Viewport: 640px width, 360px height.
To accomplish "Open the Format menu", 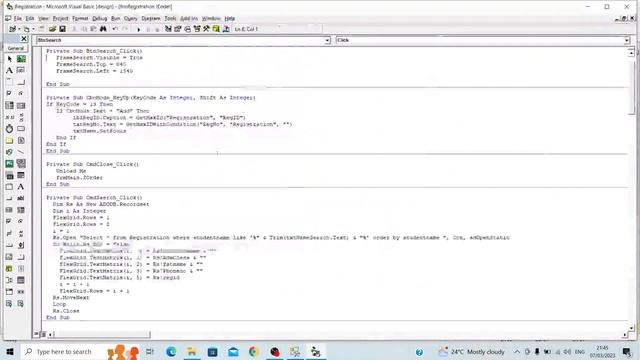I will [80, 18].
